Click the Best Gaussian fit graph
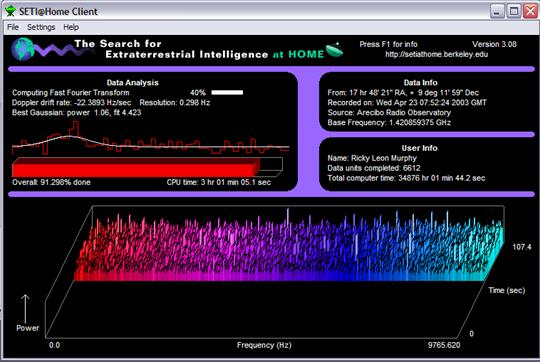540x362 pixels. click(x=150, y=138)
